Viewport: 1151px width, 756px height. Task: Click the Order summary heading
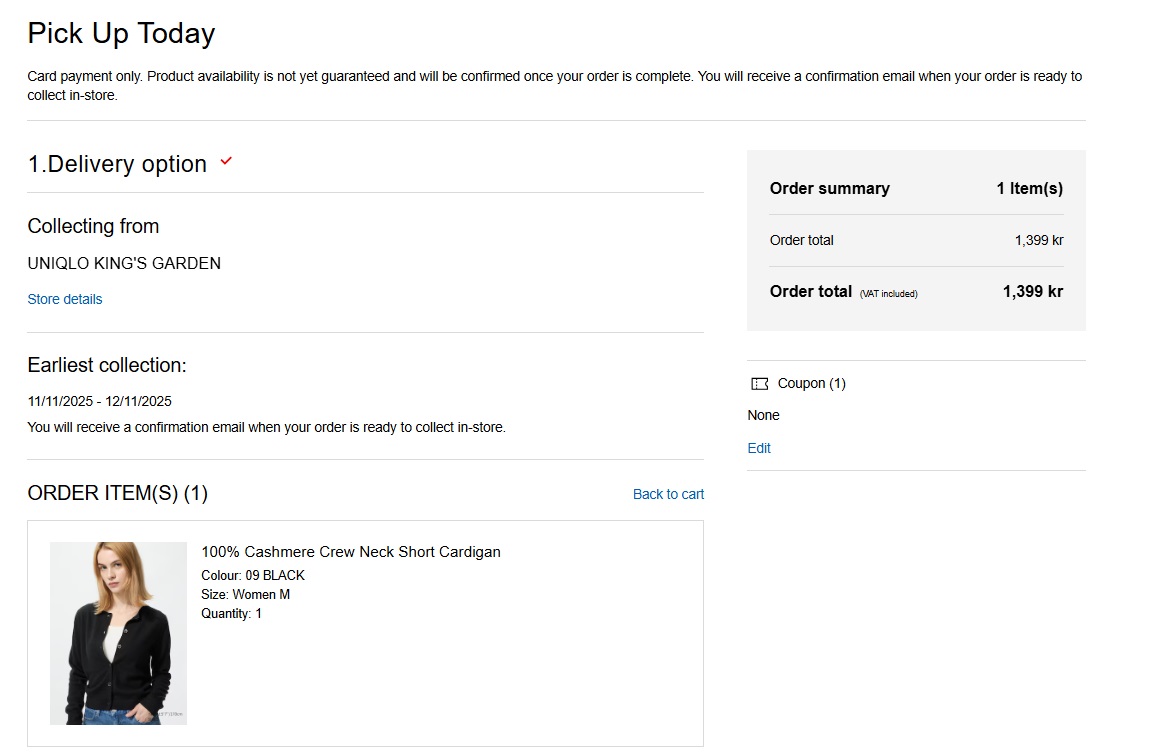[x=829, y=188]
